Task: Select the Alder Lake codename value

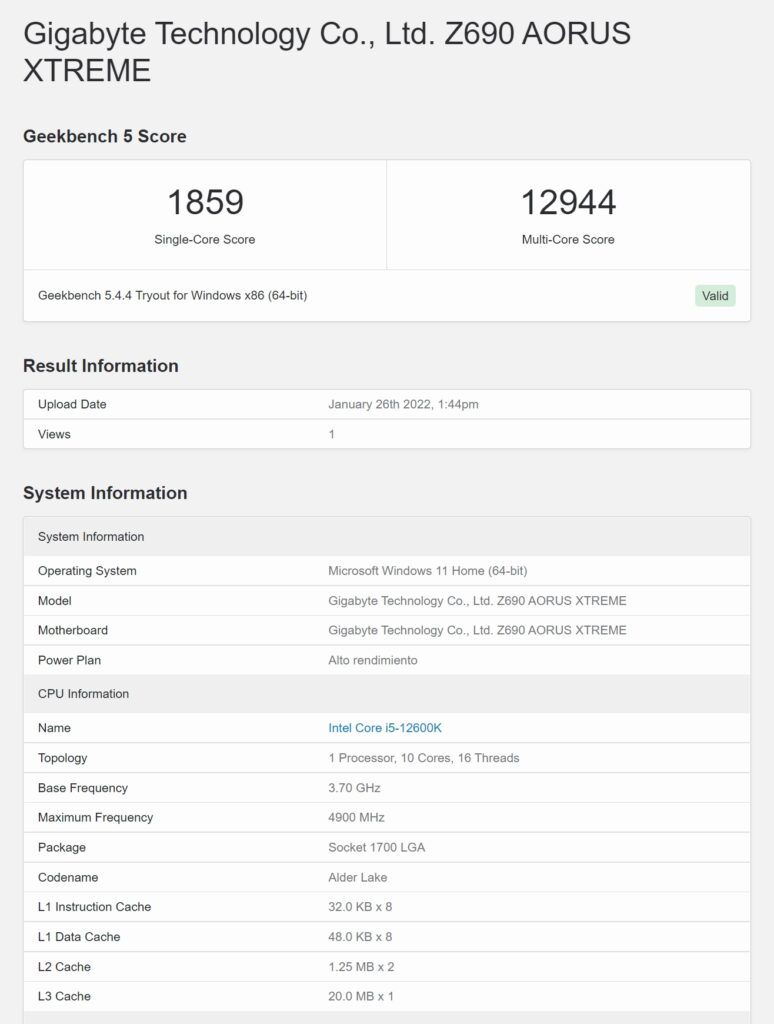Action: click(357, 877)
